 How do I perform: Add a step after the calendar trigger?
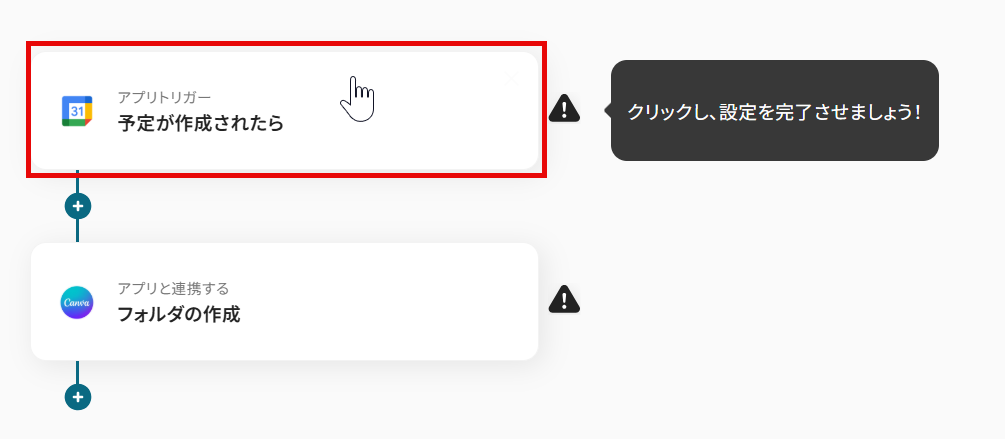click(x=78, y=206)
